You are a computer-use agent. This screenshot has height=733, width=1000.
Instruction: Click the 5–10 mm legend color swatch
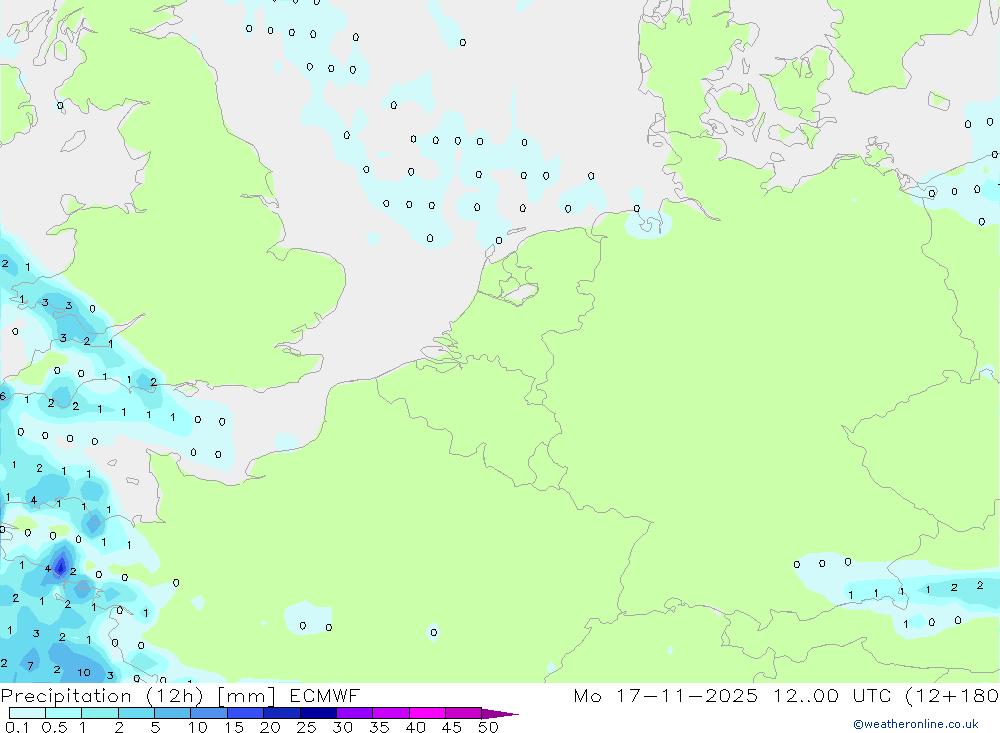point(173,713)
